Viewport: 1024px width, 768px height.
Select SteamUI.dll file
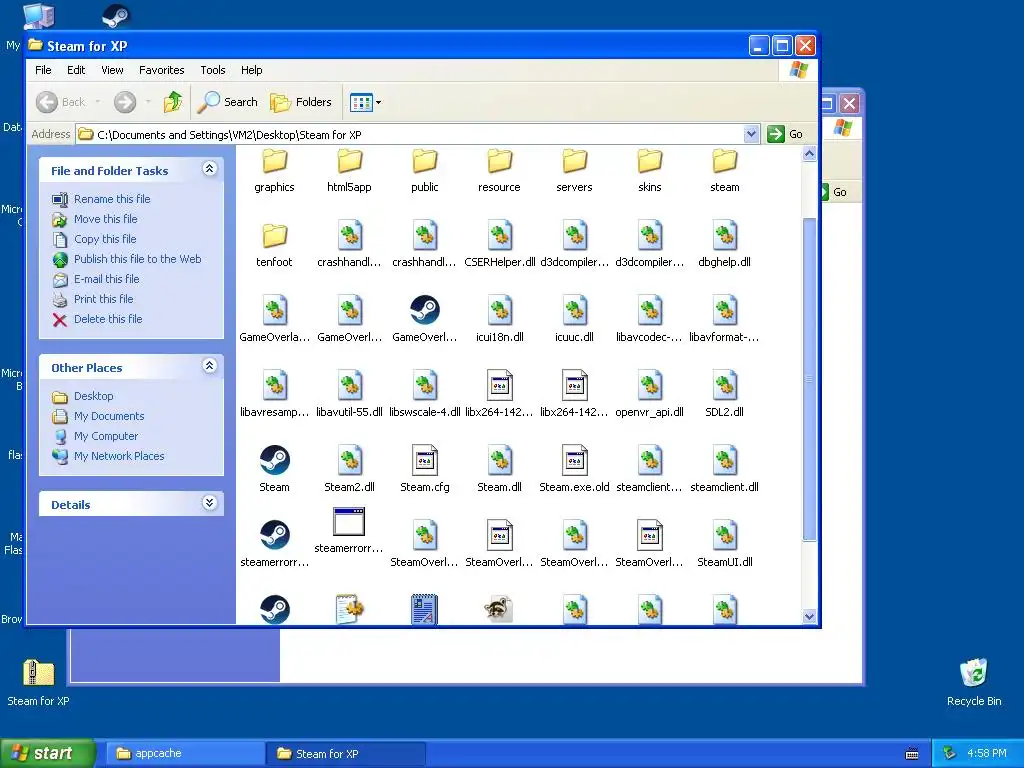(x=724, y=545)
